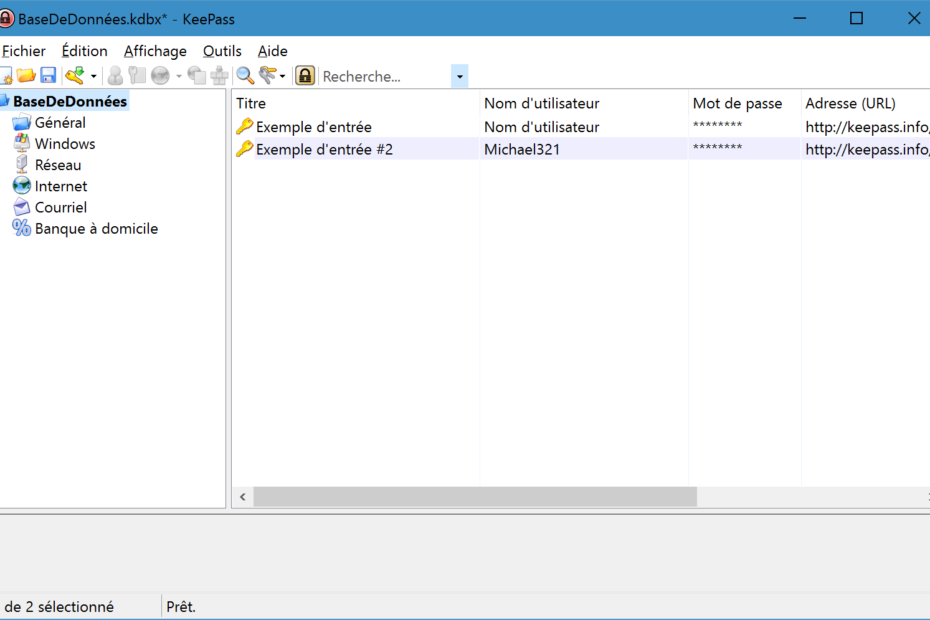Open the URL globe dropdown arrow

[x=179, y=77]
